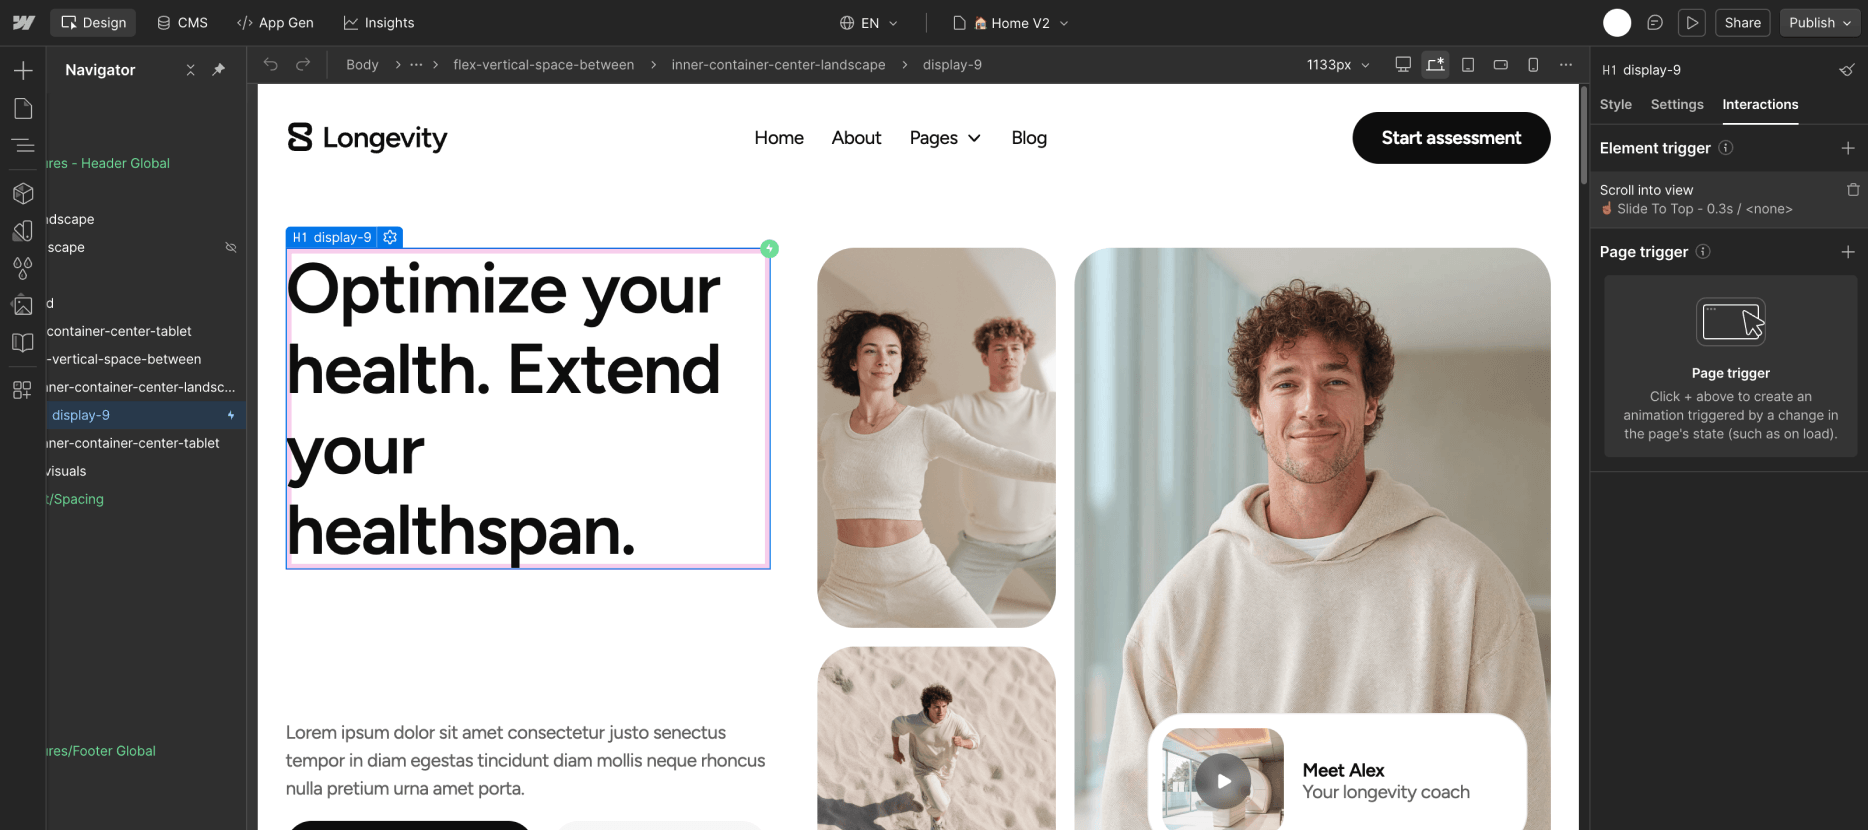Image resolution: width=1868 pixels, height=830 pixels.
Task: Show Element trigger info tooltip
Action: (1726, 148)
